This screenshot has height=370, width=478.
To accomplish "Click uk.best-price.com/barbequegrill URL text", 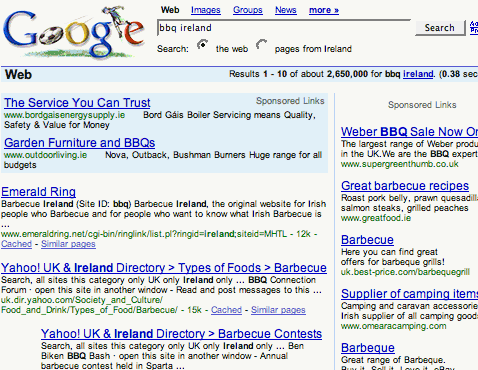I will (x=405, y=272).
